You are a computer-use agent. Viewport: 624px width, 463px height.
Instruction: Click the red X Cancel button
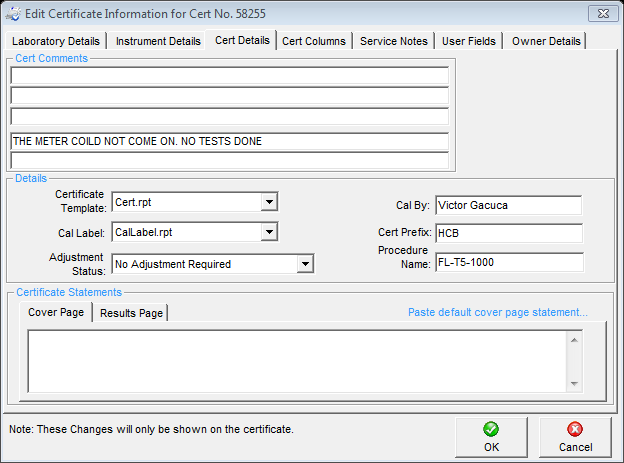tap(575, 437)
